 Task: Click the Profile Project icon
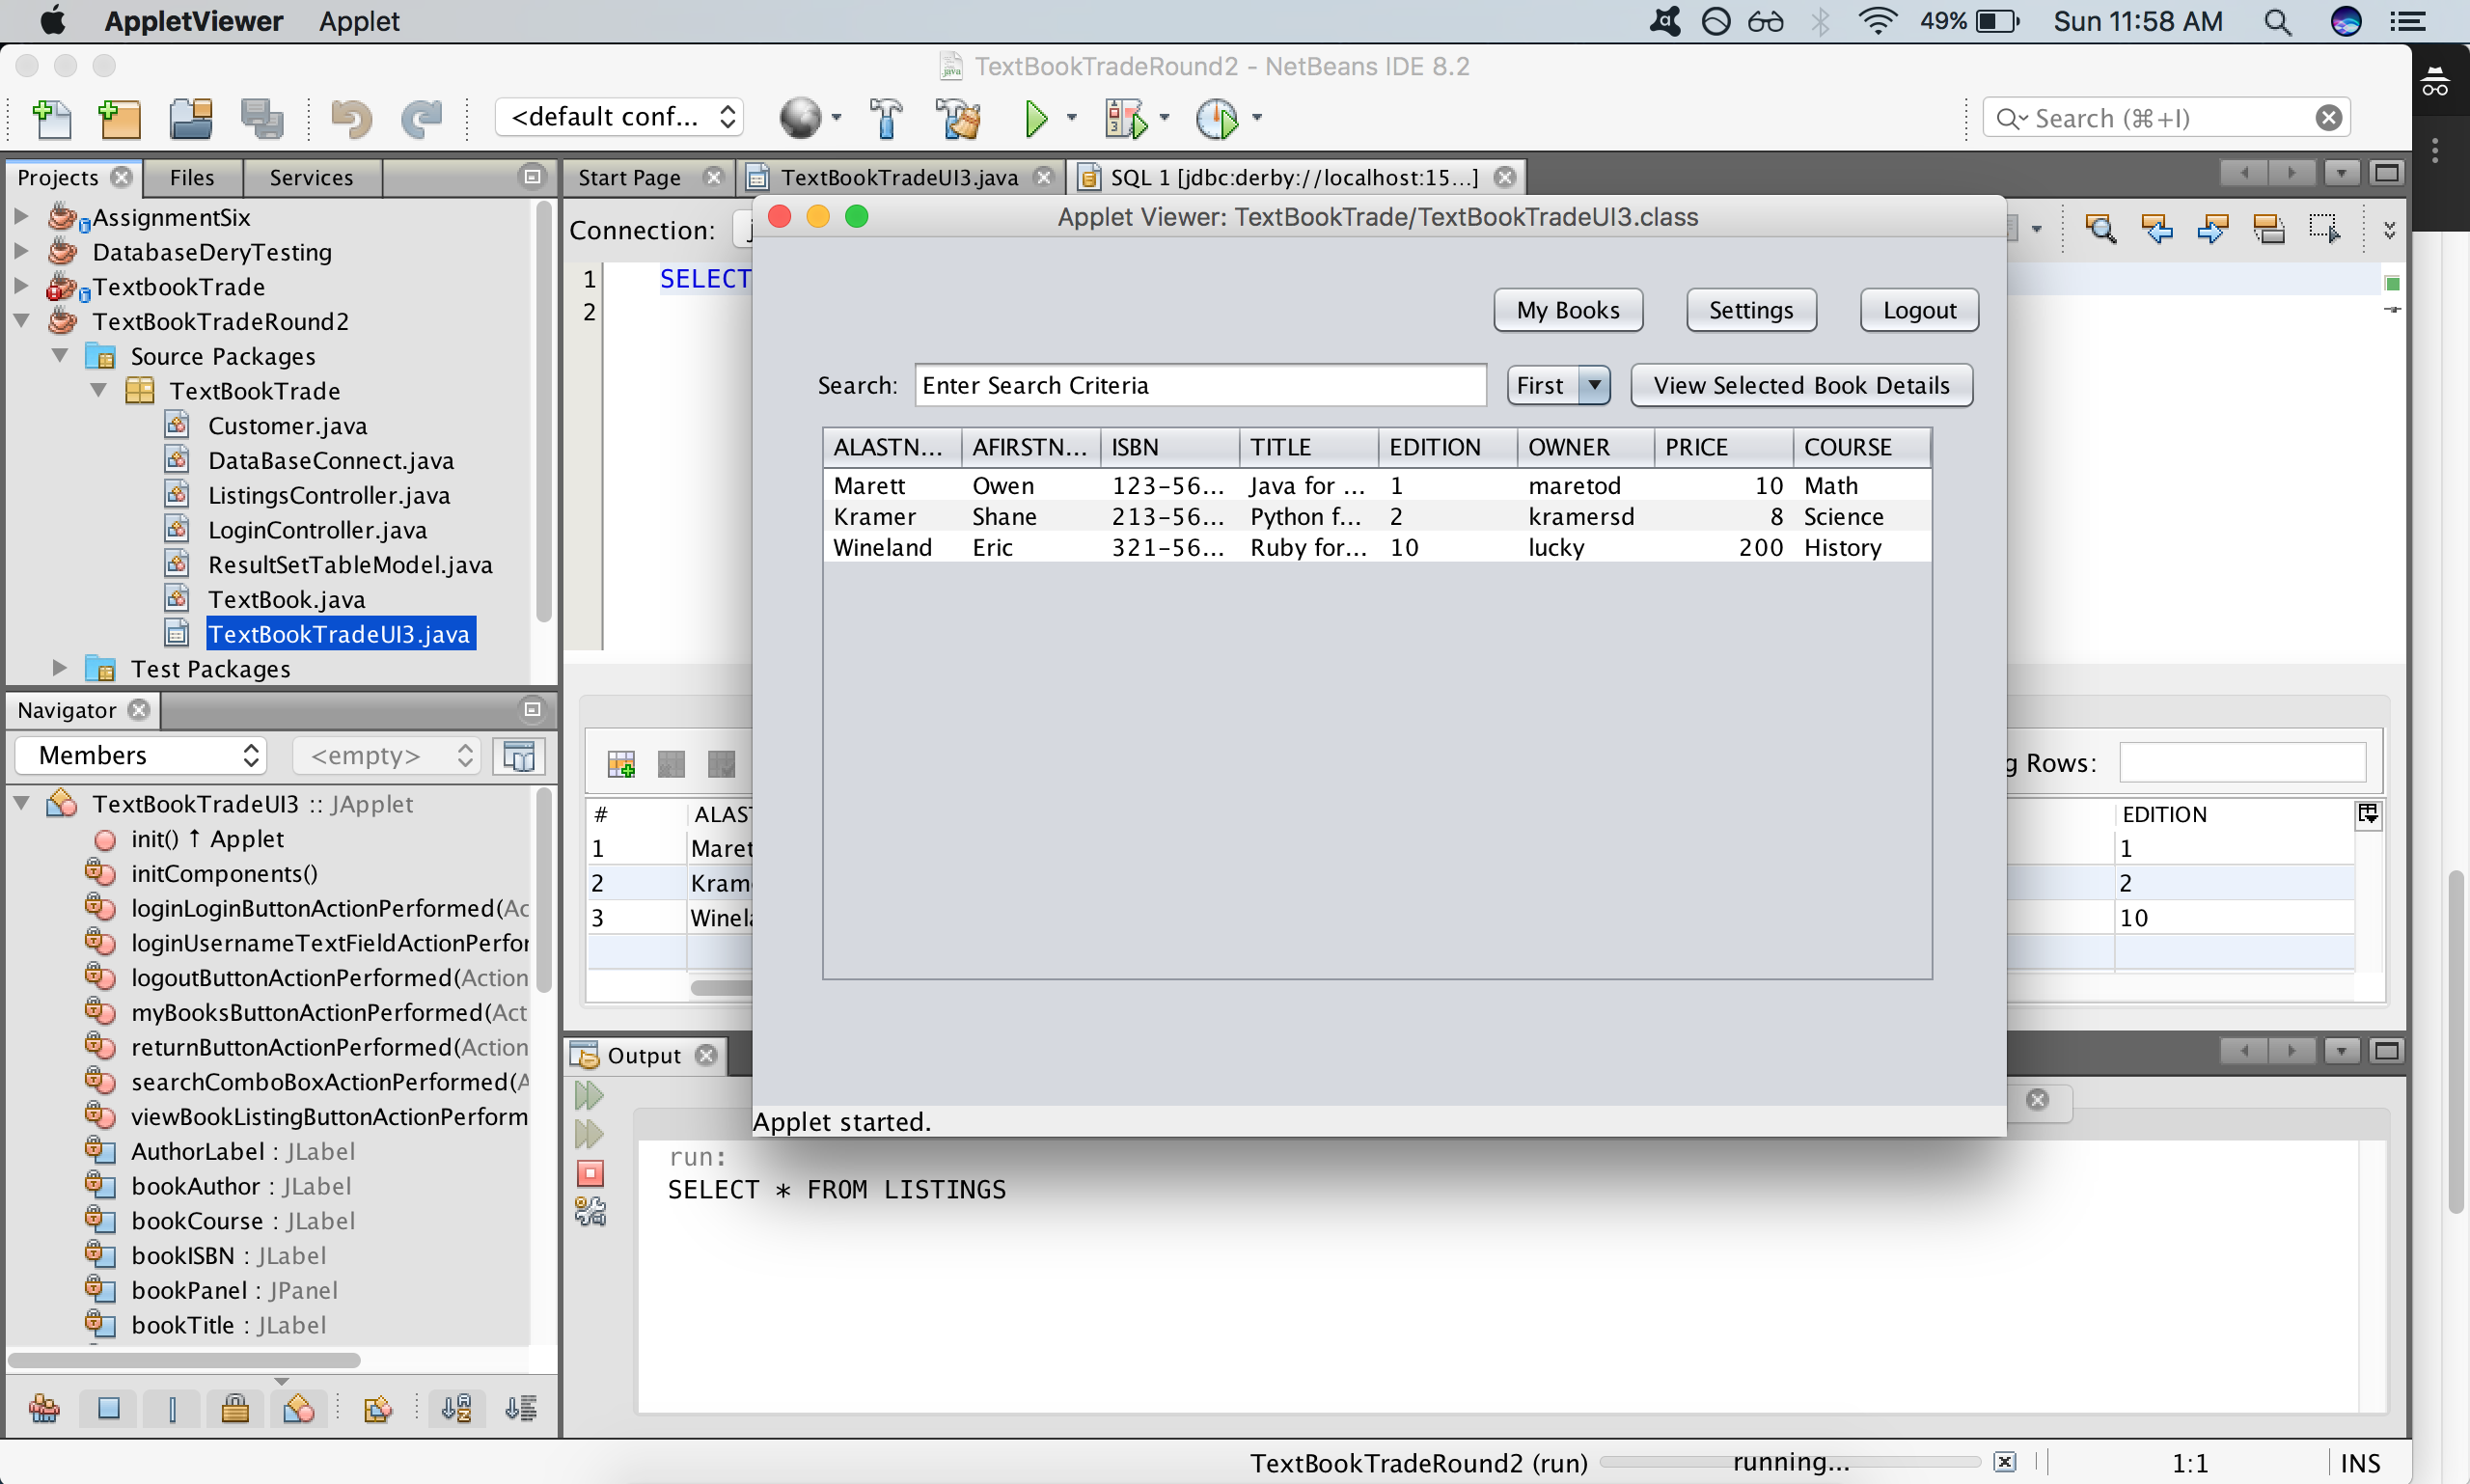click(1216, 118)
